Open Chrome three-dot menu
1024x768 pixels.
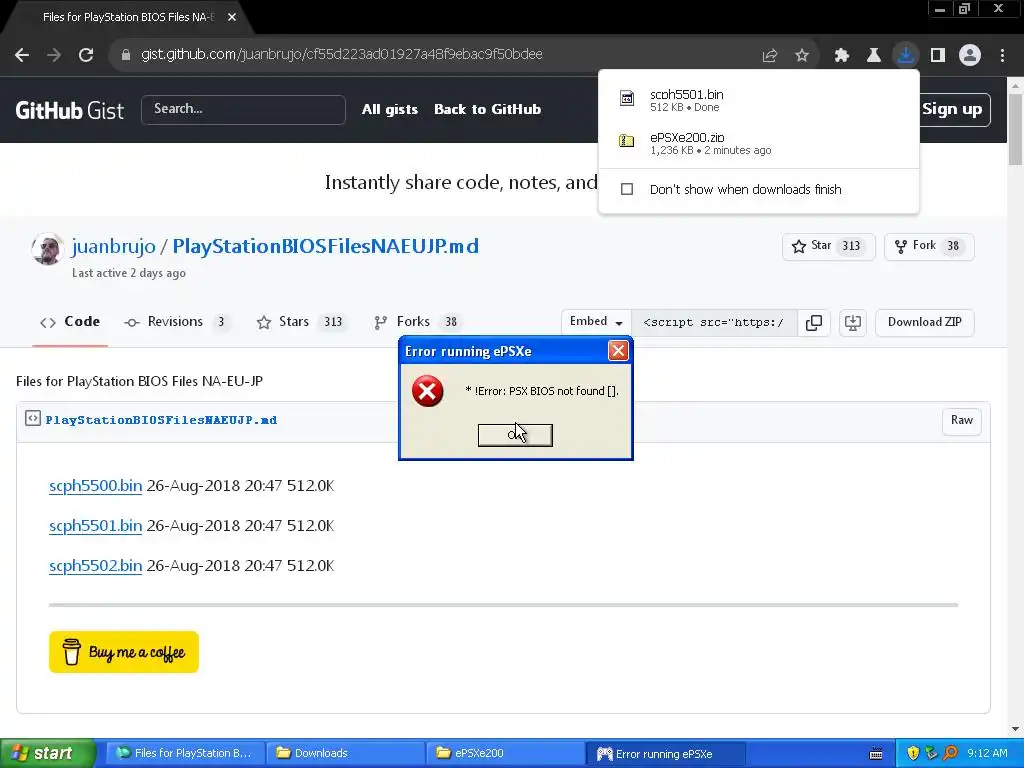[1002, 56]
